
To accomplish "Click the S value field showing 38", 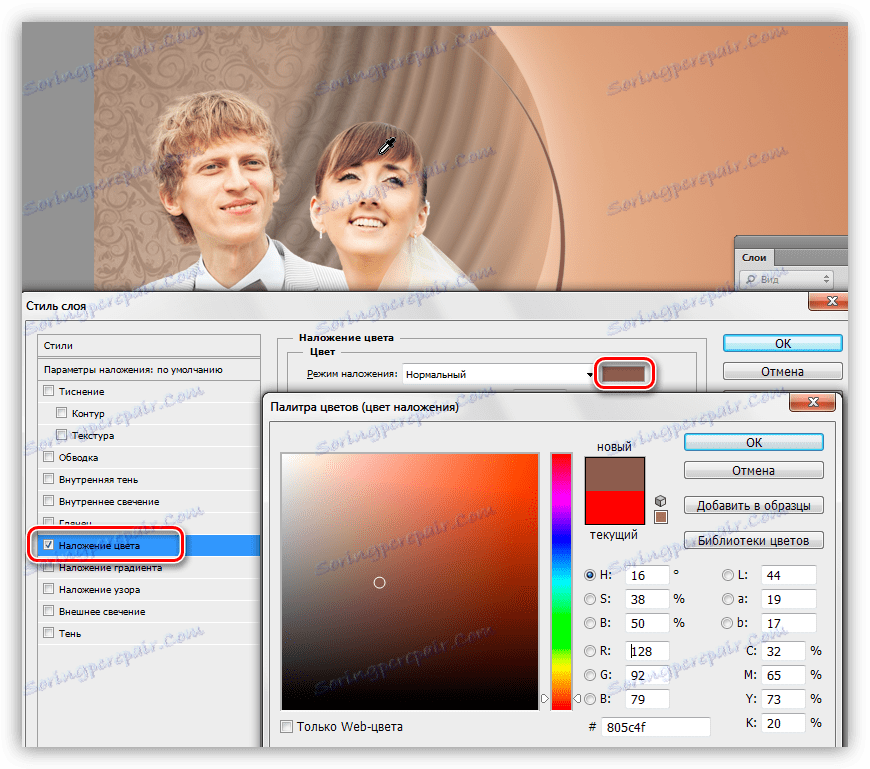I will coord(647,599).
